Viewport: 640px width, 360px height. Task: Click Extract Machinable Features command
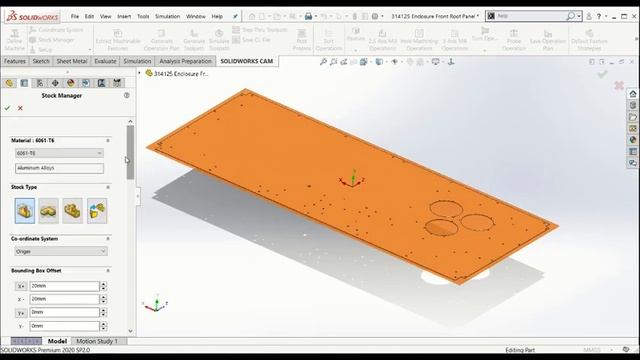118,40
